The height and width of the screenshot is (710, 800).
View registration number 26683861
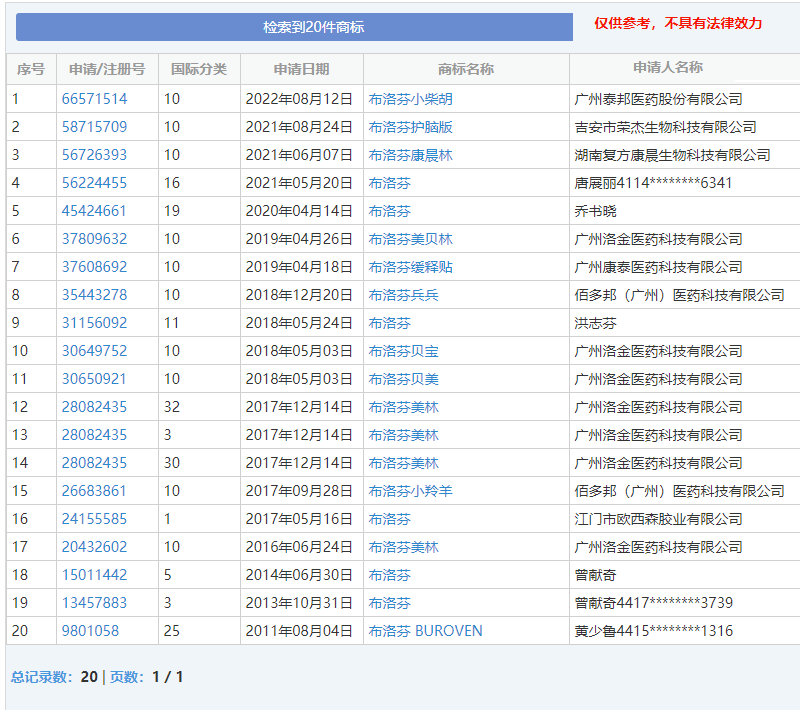94,491
